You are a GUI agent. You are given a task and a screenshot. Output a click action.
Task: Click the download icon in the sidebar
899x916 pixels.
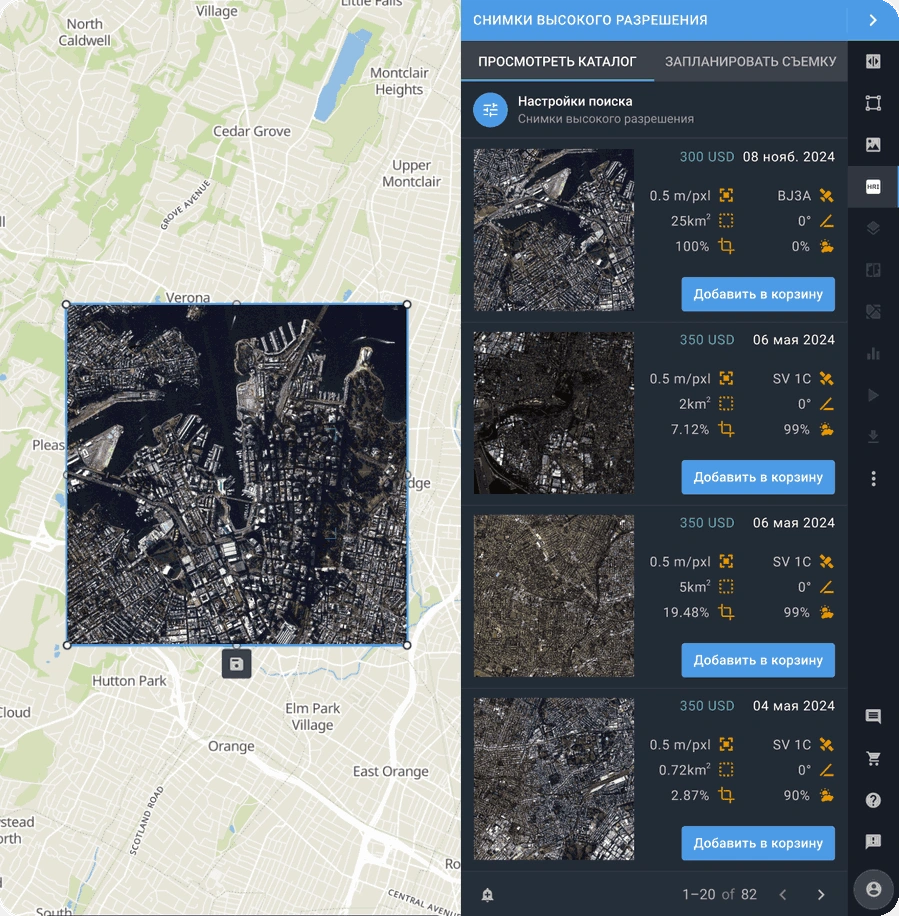point(872,437)
